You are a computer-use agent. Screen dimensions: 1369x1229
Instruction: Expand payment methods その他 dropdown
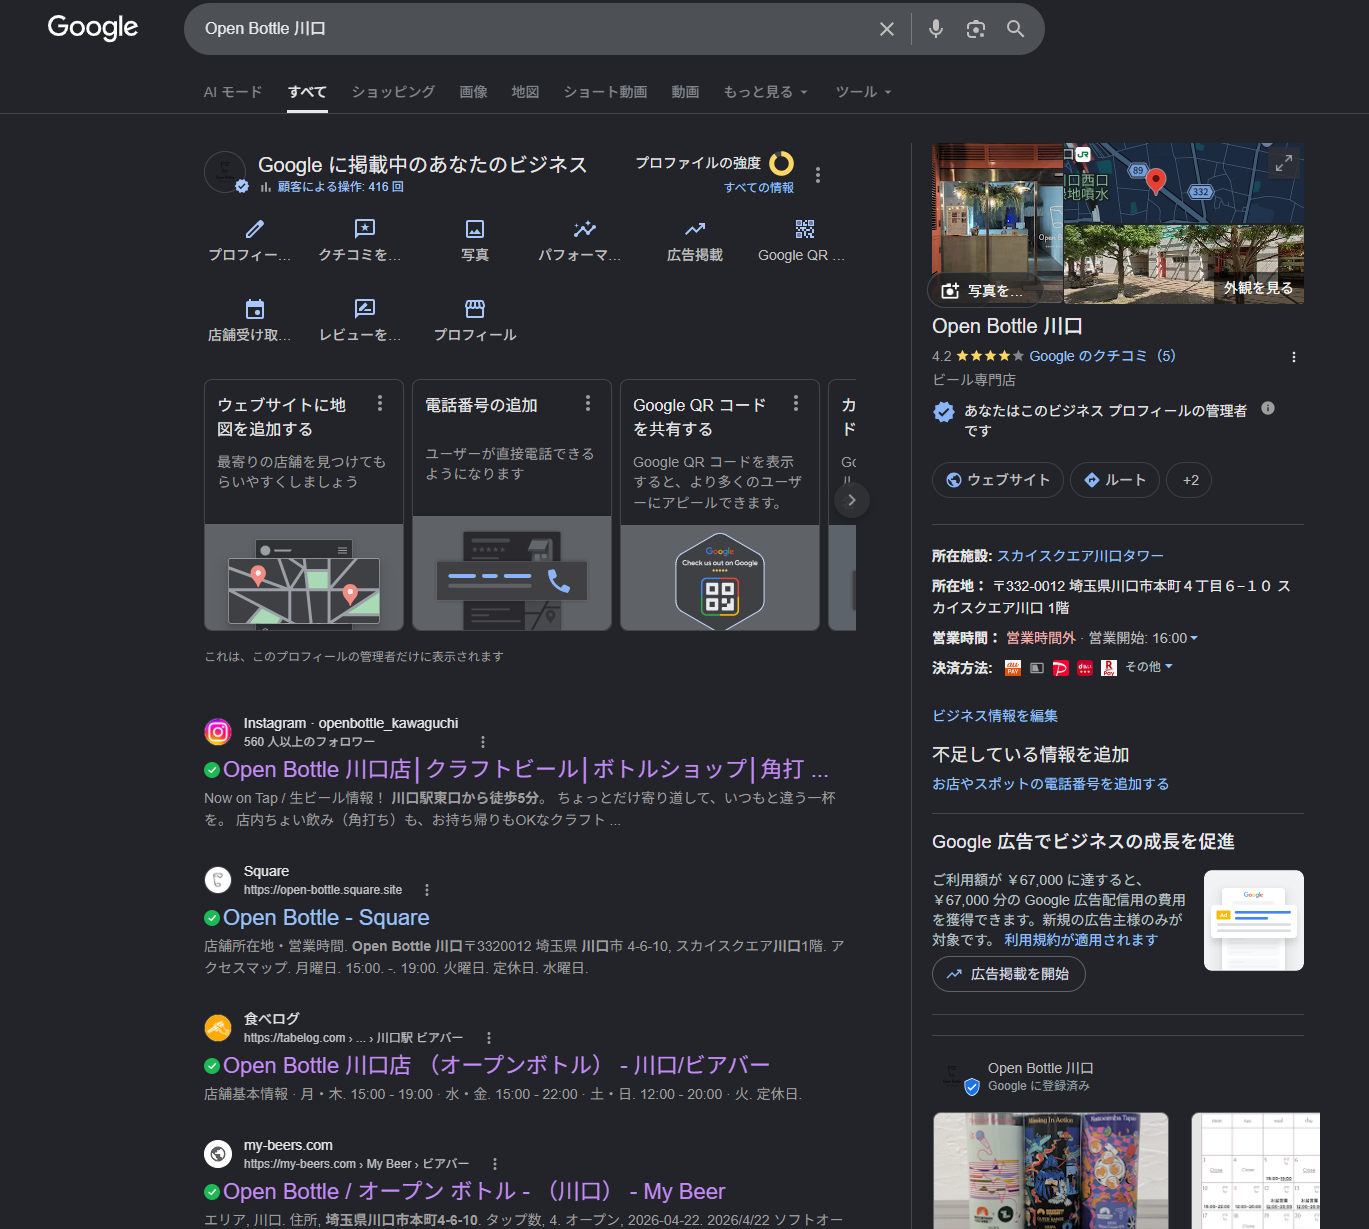click(1149, 667)
